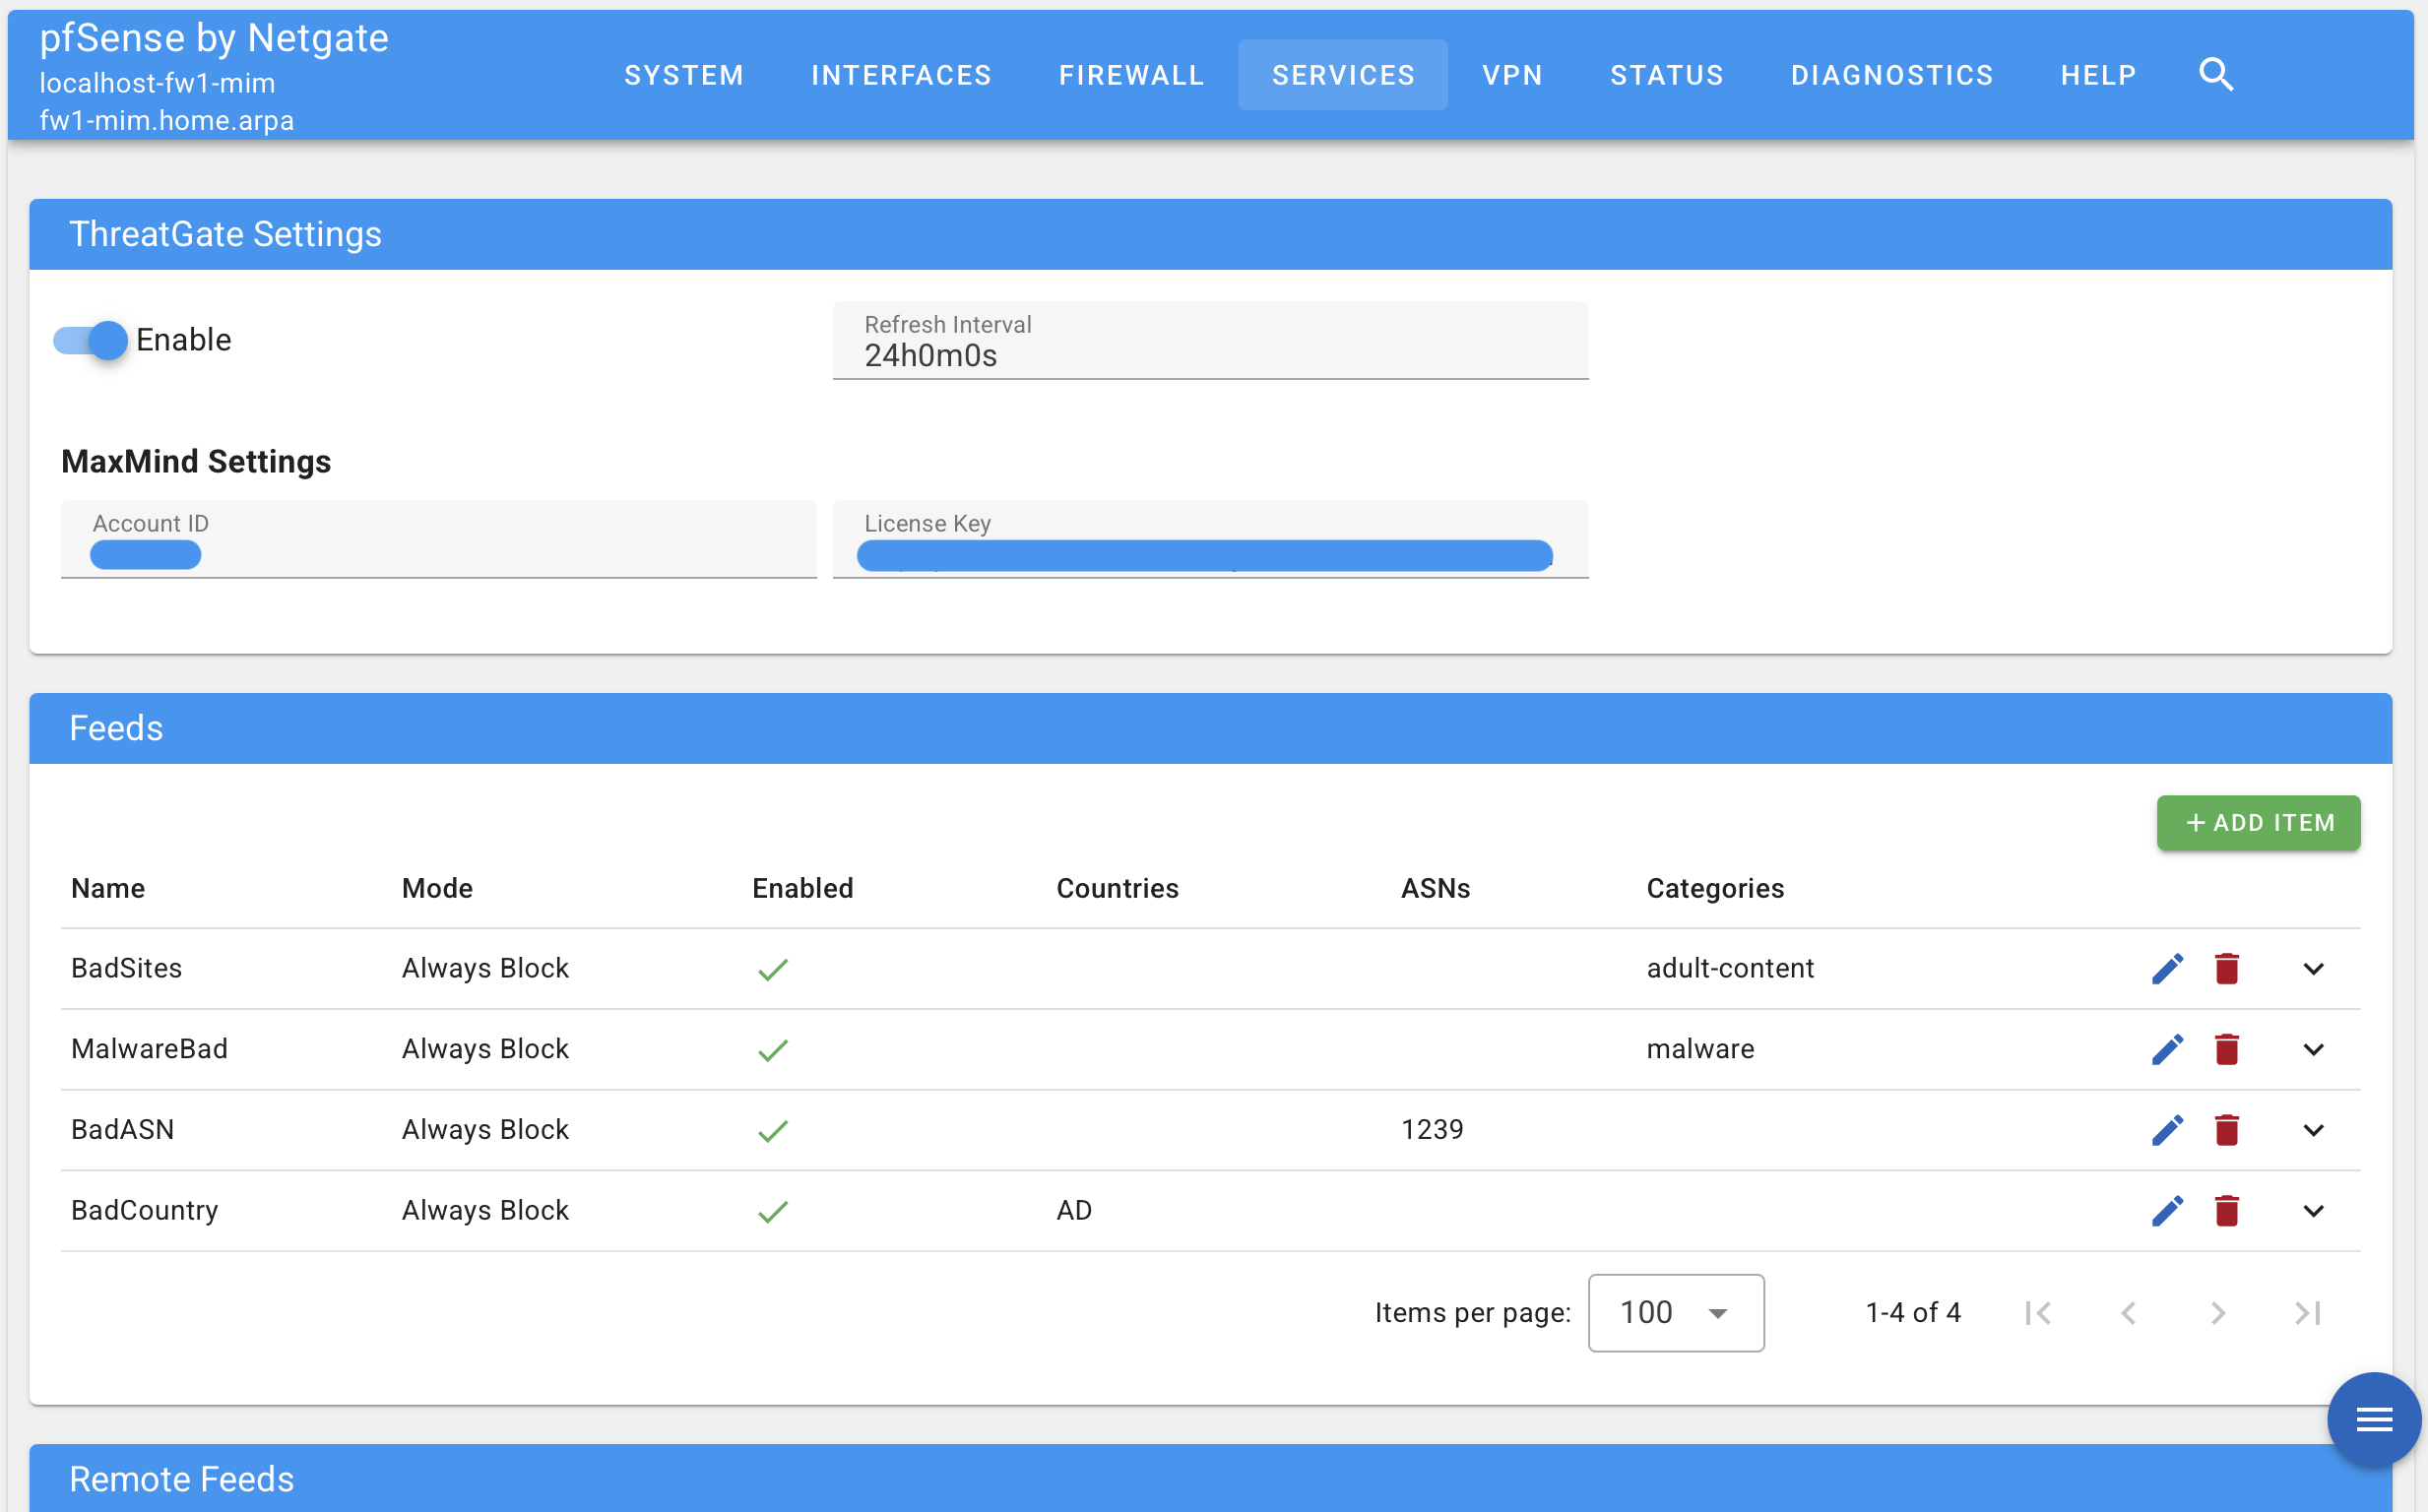Image resolution: width=2428 pixels, height=1512 pixels.
Task: Open the Services menu
Action: click(x=1343, y=75)
